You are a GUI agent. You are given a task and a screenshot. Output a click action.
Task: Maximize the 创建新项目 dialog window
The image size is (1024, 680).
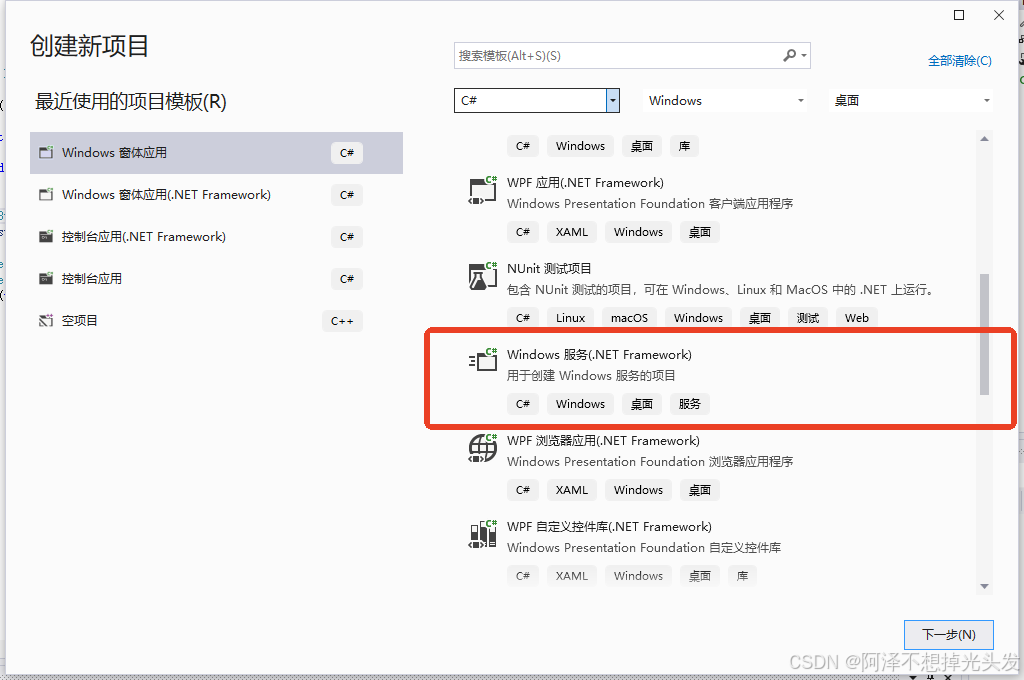click(959, 15)
